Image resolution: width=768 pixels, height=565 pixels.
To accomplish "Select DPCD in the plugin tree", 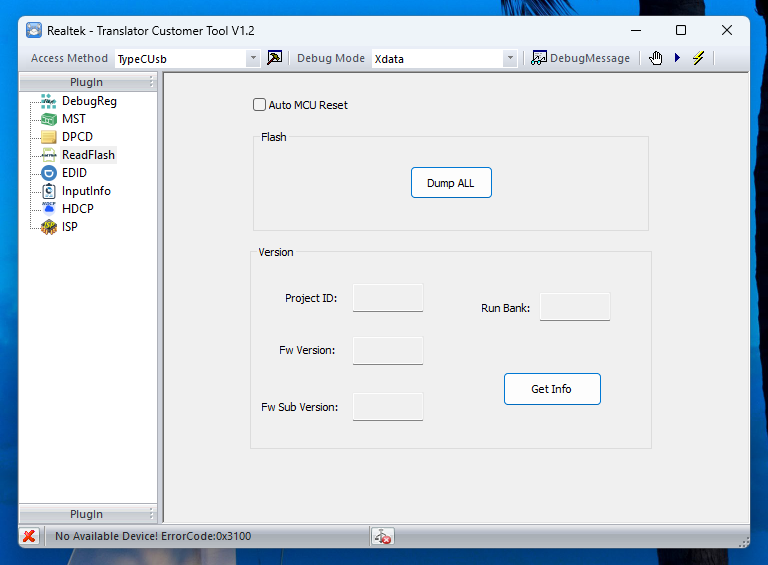I will click(77, 137).
